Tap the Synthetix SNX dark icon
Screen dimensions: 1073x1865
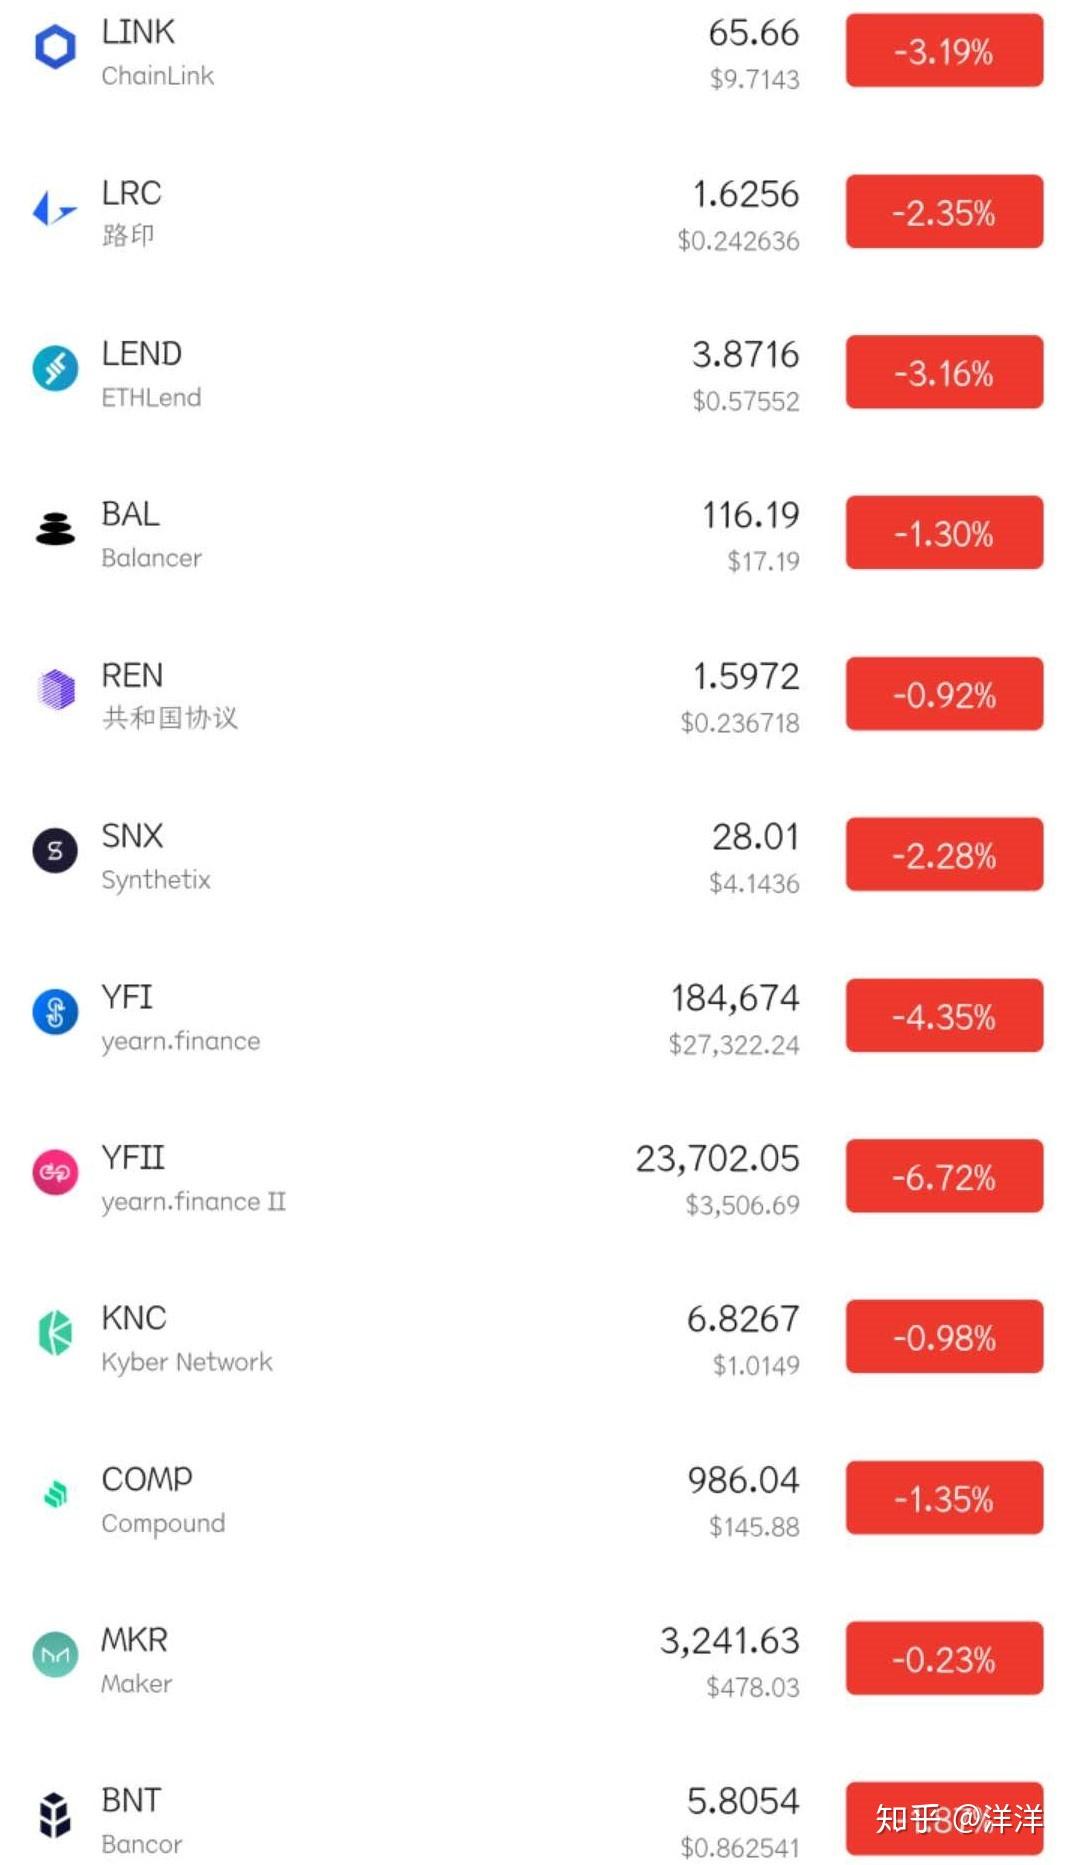[55, 851]
